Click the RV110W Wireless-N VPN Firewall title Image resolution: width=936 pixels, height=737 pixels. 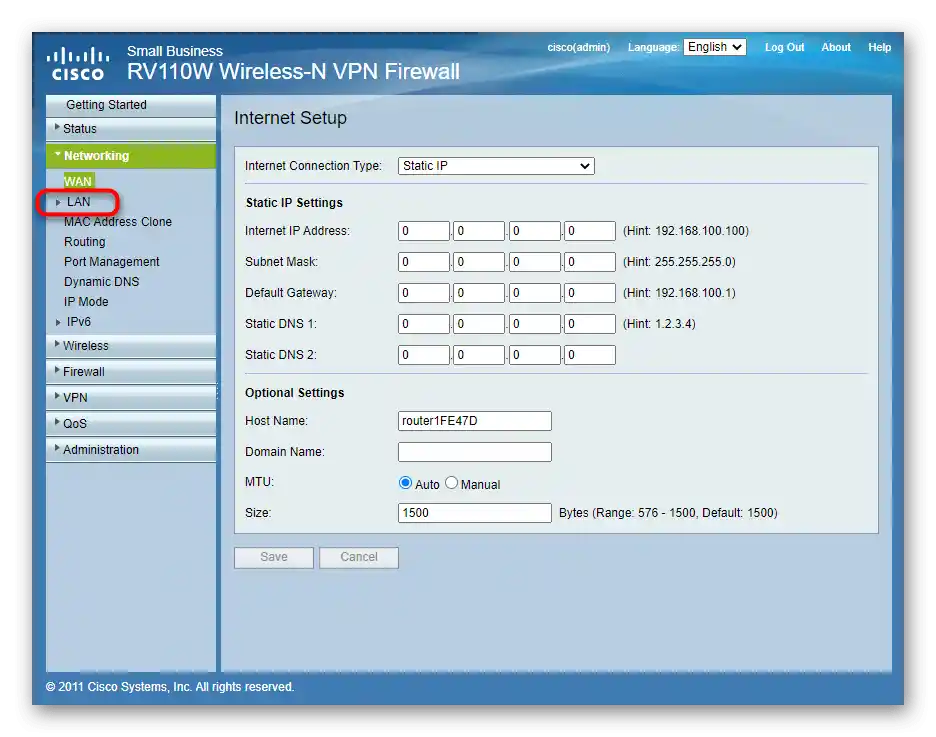point(293,72)
